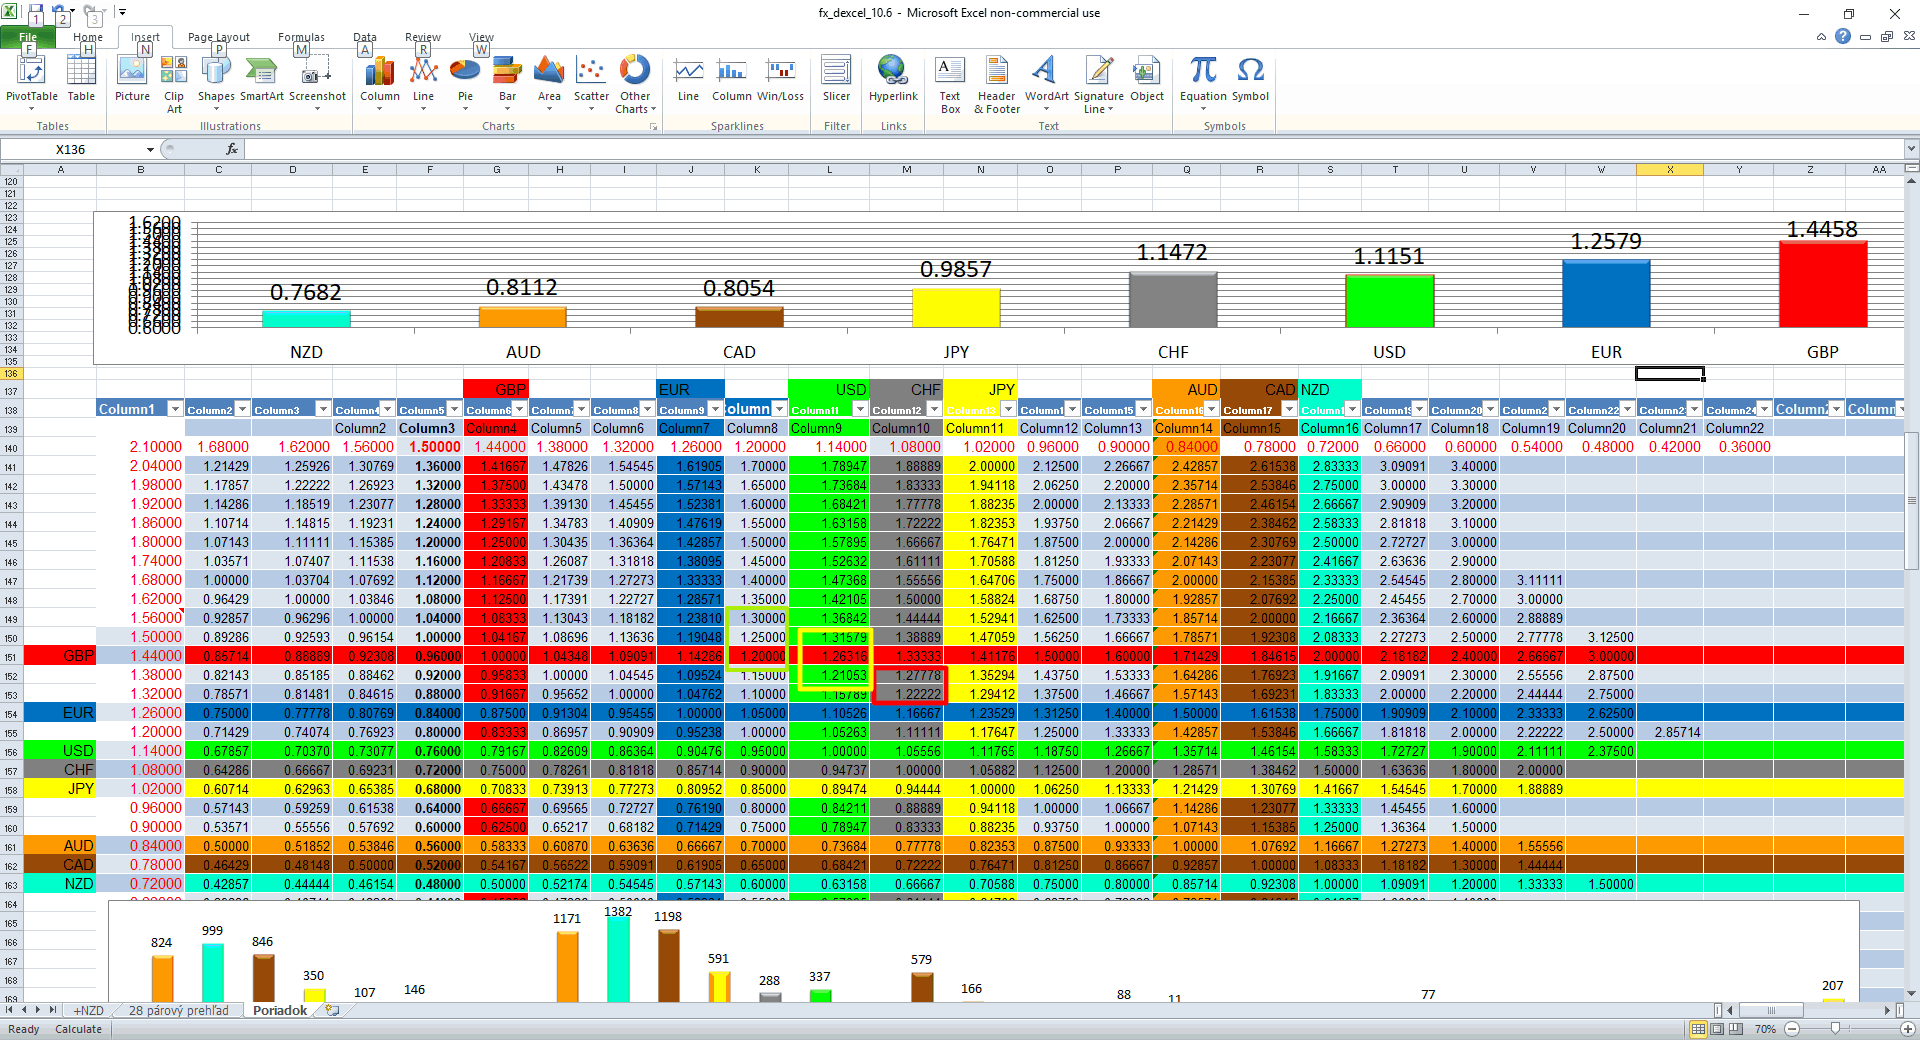This screenshot has width=1920, height=1040.
Task: Open Header & Footer tool
Action: [997, 85]
